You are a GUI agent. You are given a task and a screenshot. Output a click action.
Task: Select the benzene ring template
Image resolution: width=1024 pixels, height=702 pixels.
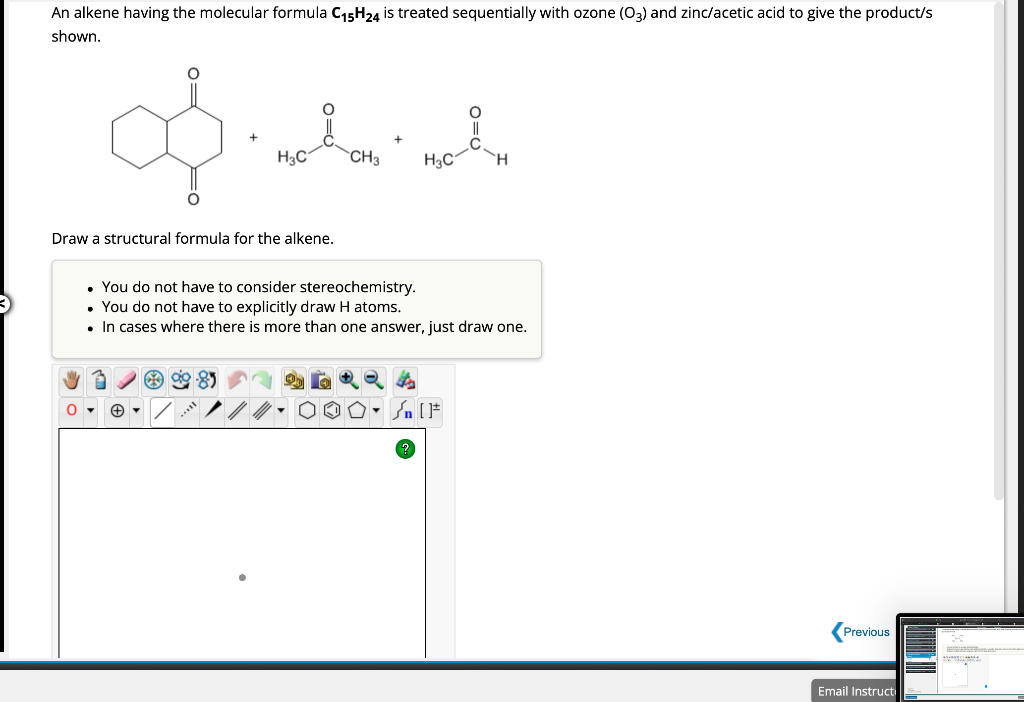333,410
